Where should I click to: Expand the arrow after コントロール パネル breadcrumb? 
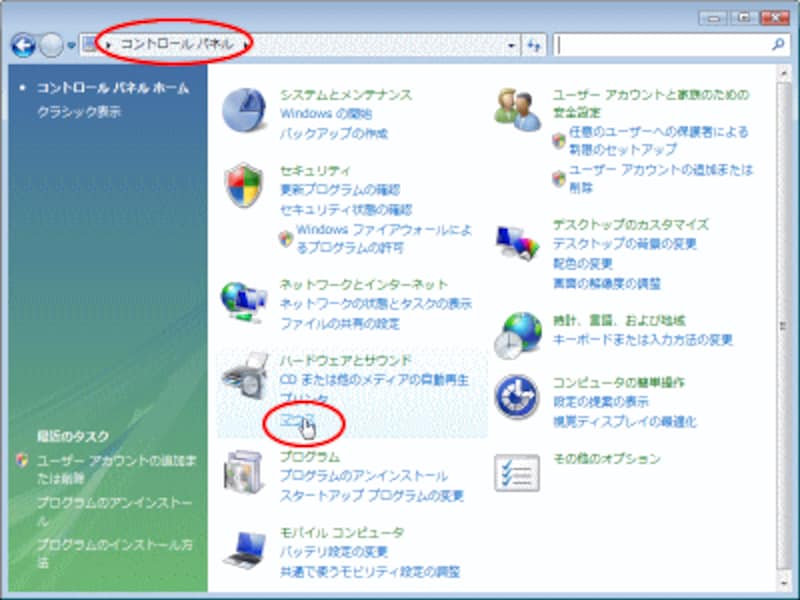245,45
